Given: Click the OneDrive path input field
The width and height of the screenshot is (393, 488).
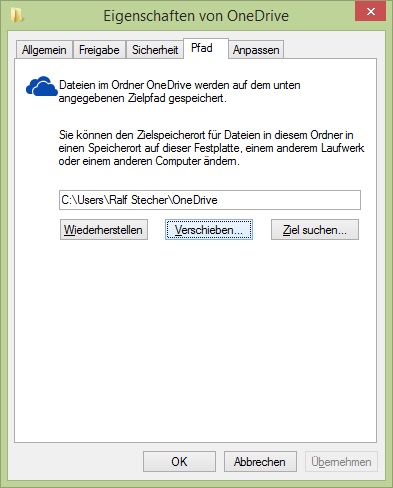Looking at the screenshot, I should [210, 200].
